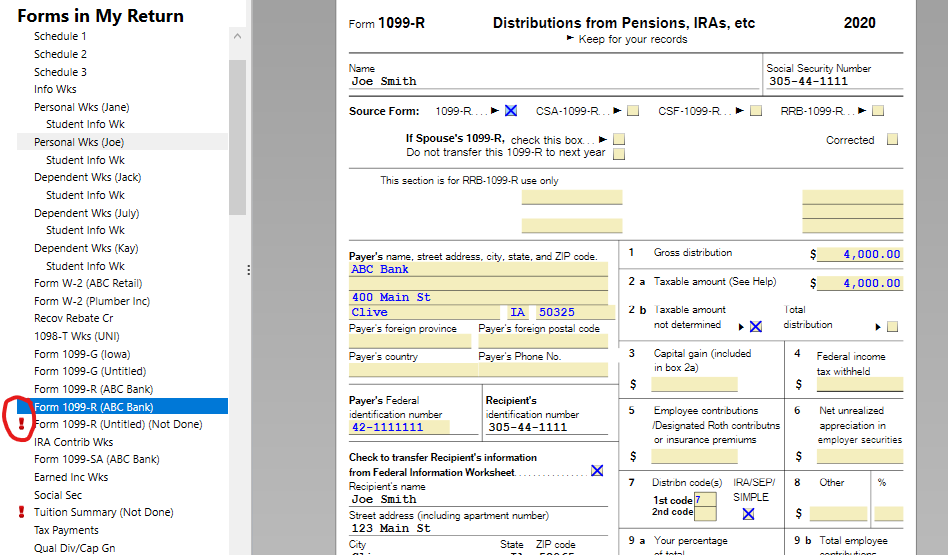Open Form 1099-G (Untitled)

click(x=90, y=371)
